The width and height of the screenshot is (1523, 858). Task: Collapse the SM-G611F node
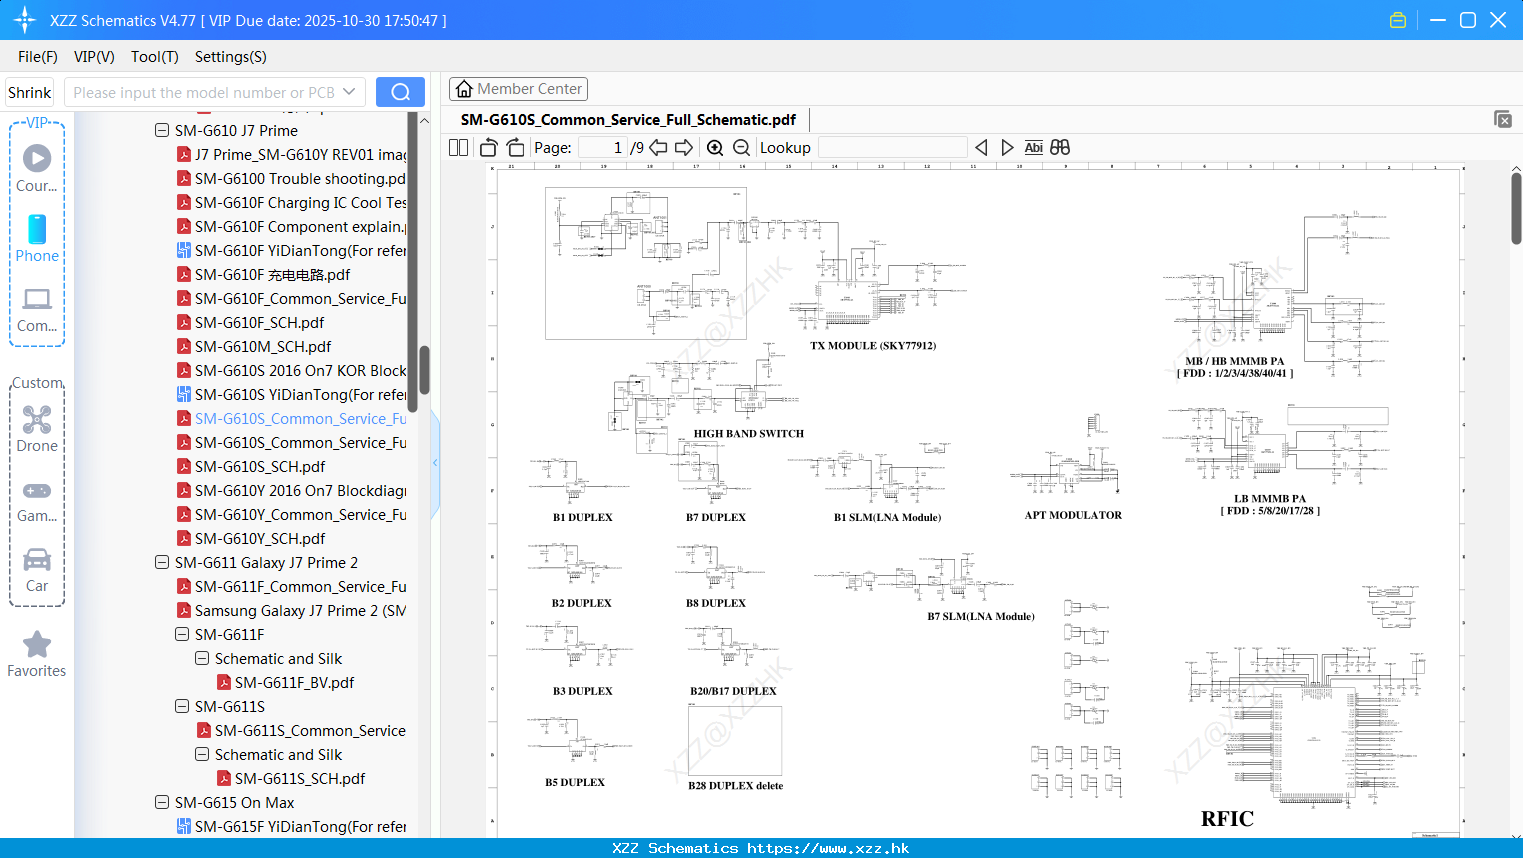pyautogui.click(x=182, y=634)
